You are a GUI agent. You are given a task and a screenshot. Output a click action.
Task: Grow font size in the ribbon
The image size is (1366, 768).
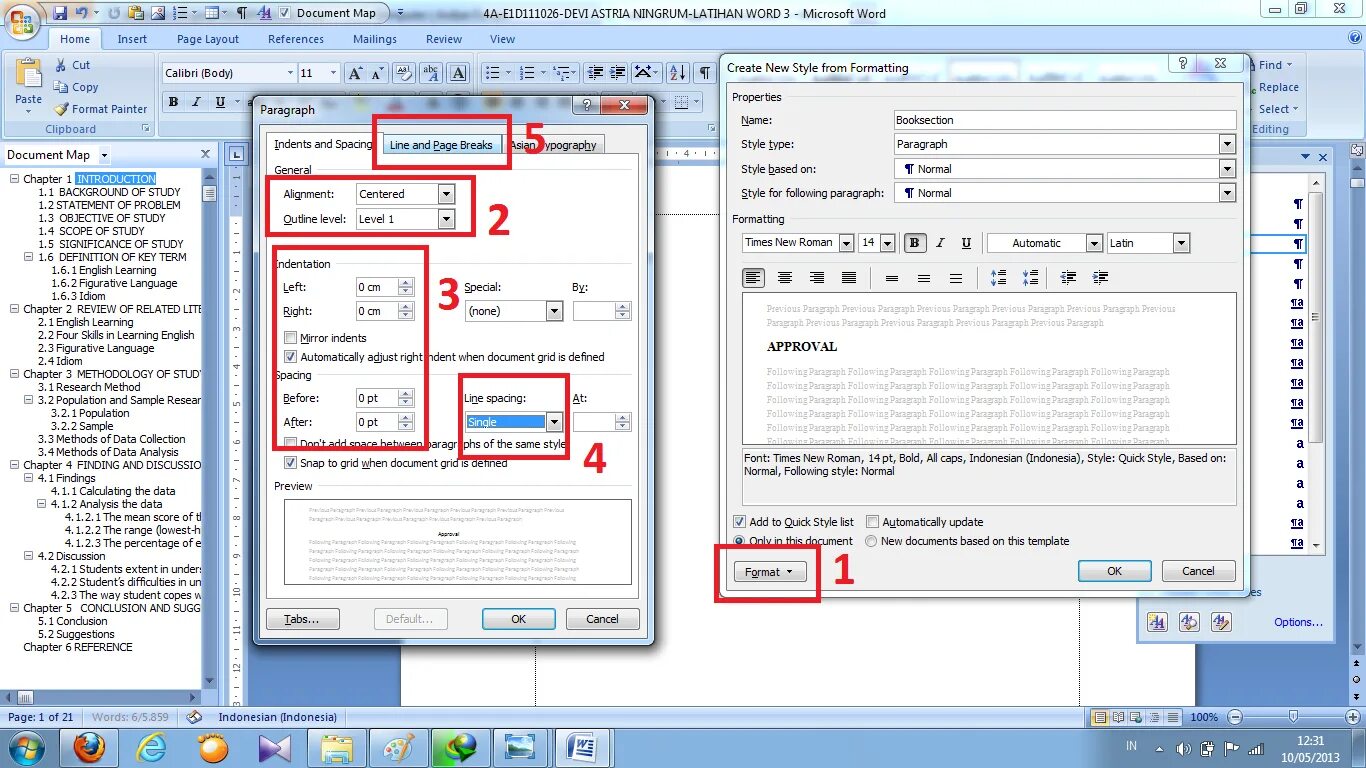[355, 73]
